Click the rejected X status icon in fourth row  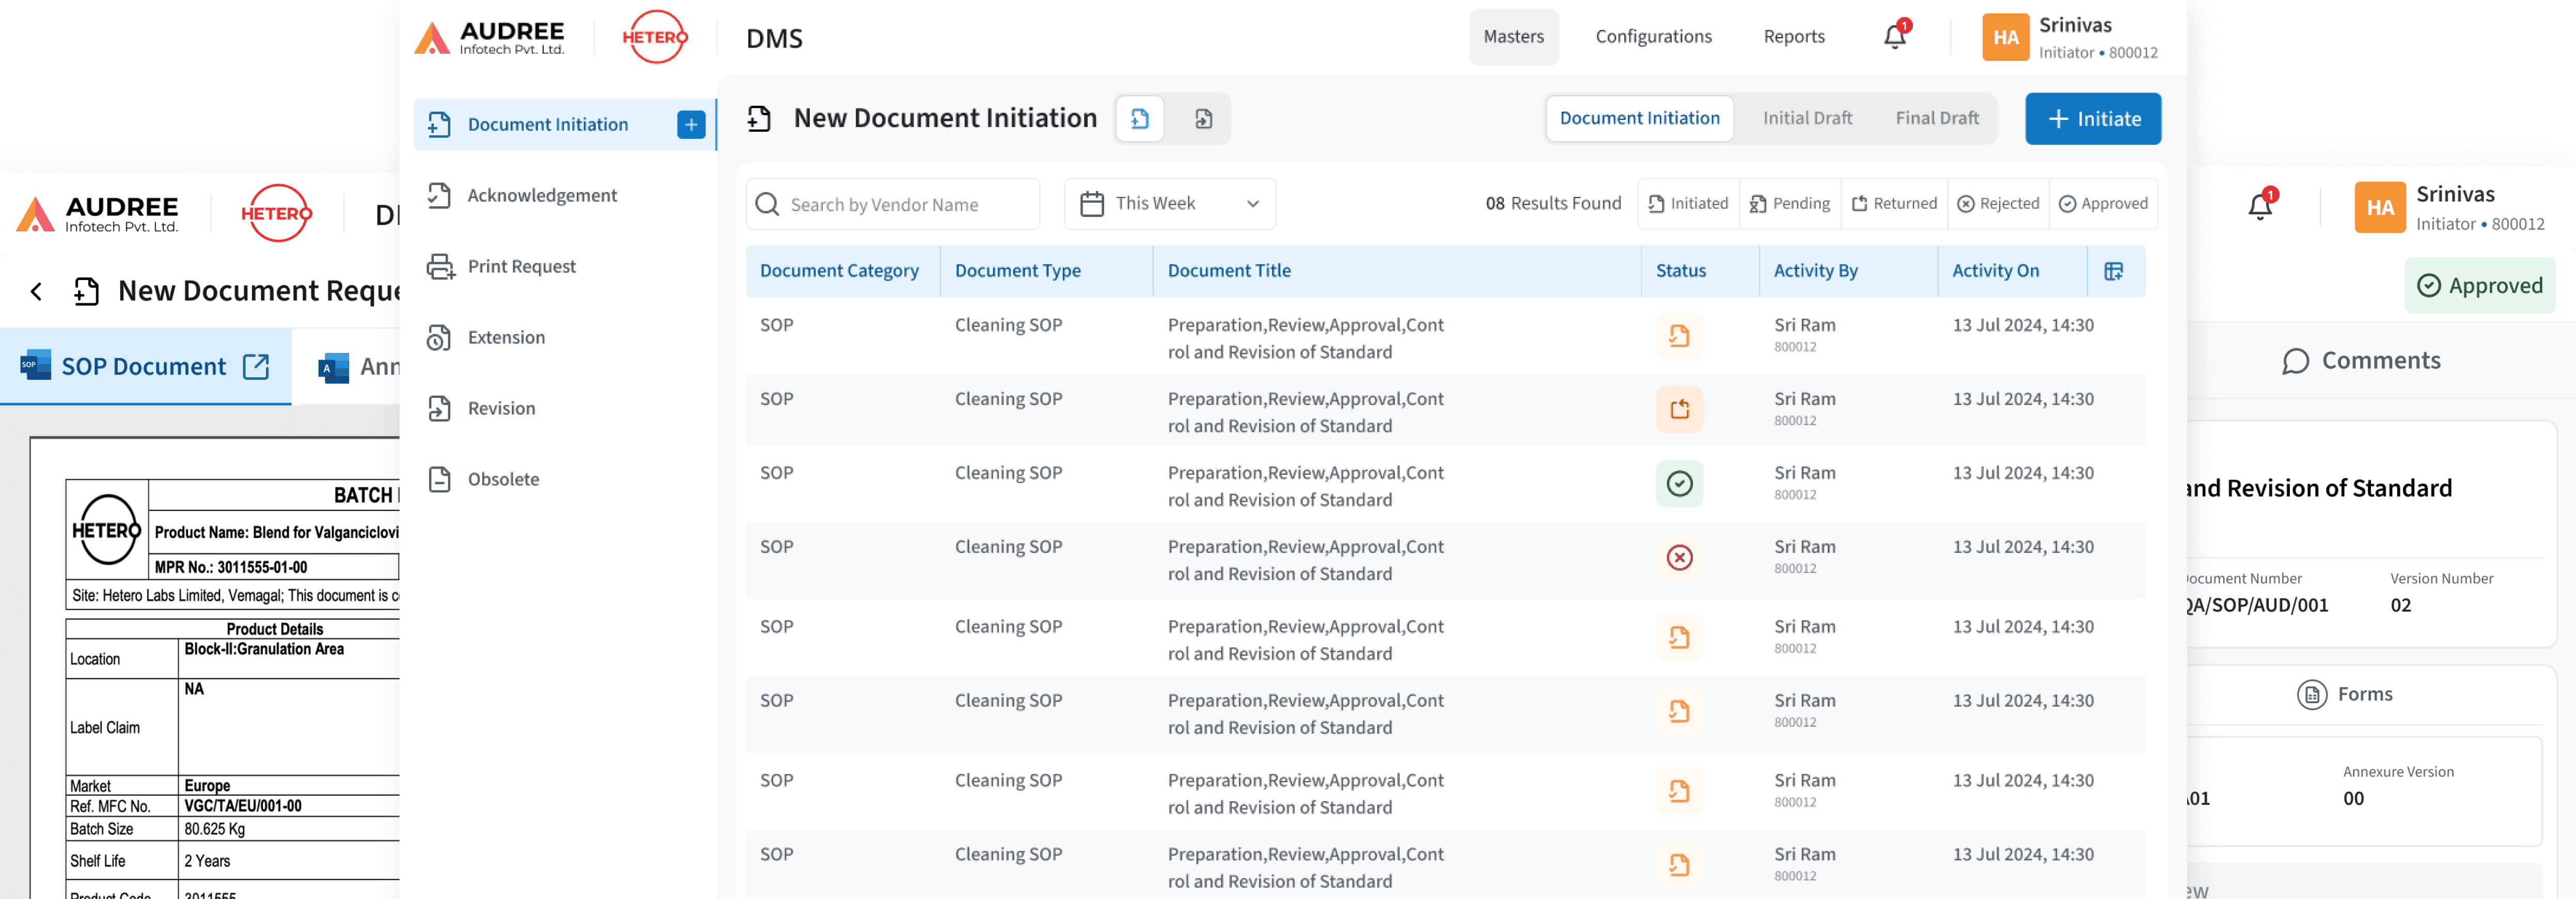click(x=1679, y=558)
